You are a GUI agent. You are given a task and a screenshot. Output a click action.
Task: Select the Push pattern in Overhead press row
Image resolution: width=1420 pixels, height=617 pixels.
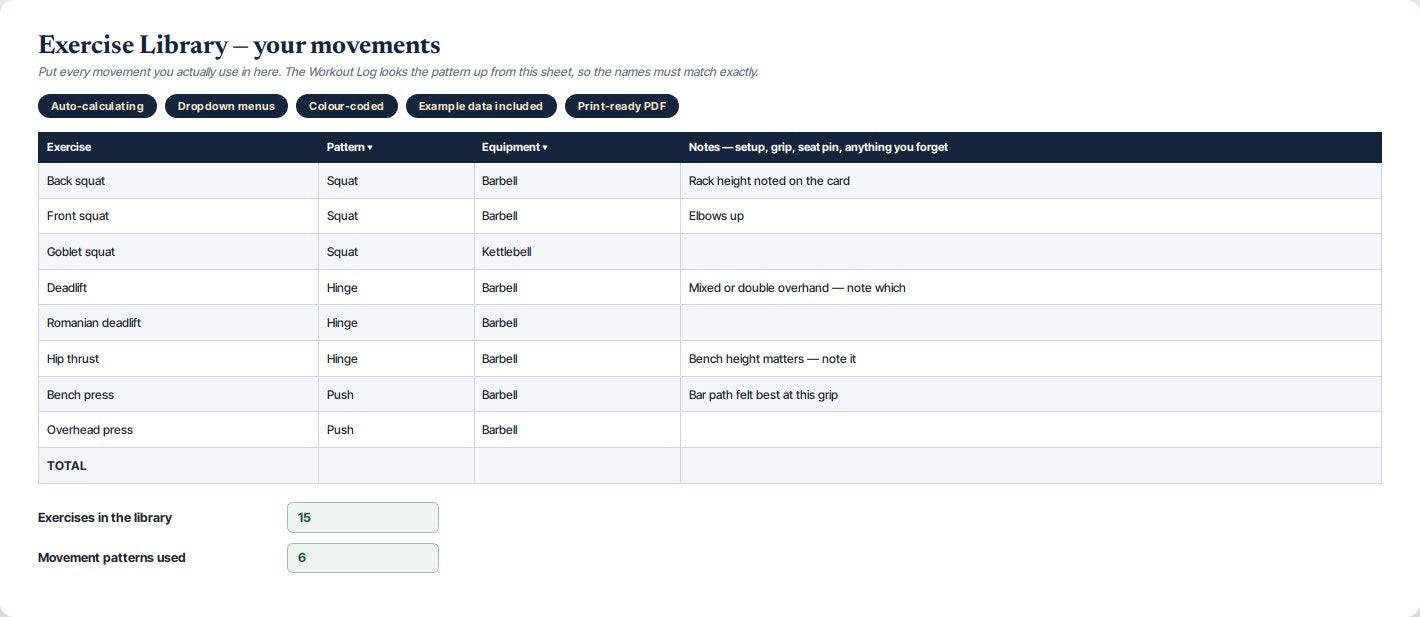[x=396, y=430]
